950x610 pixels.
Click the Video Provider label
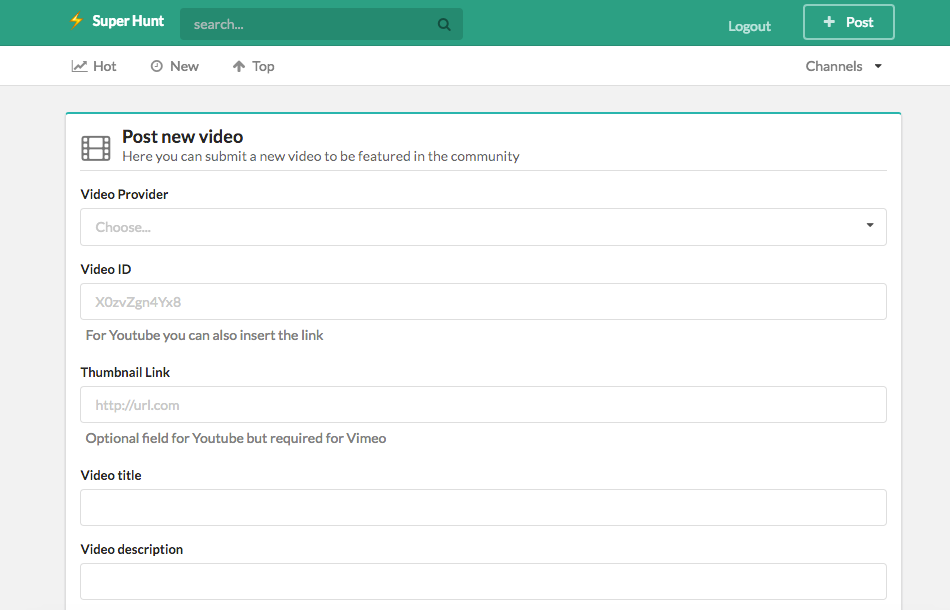coord(124,194)
